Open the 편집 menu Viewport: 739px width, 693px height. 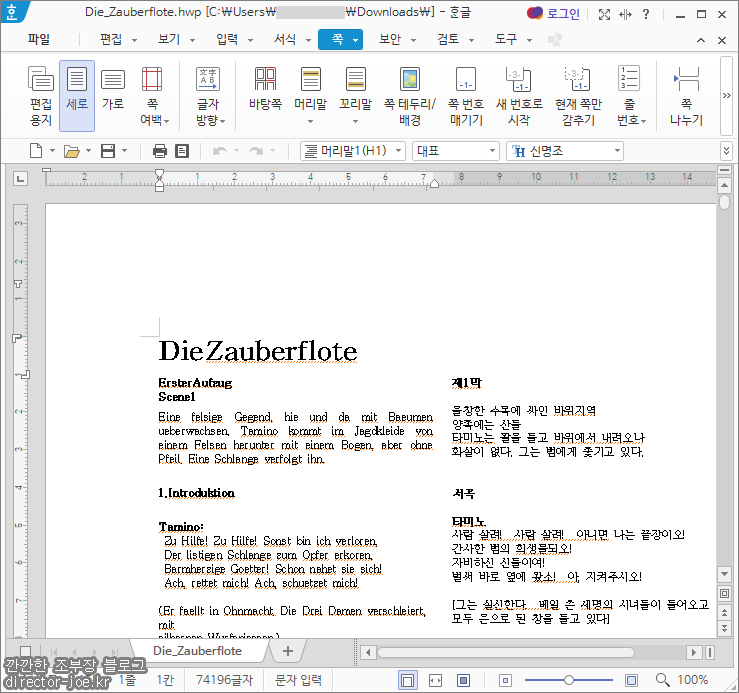[x=118, y=39]
